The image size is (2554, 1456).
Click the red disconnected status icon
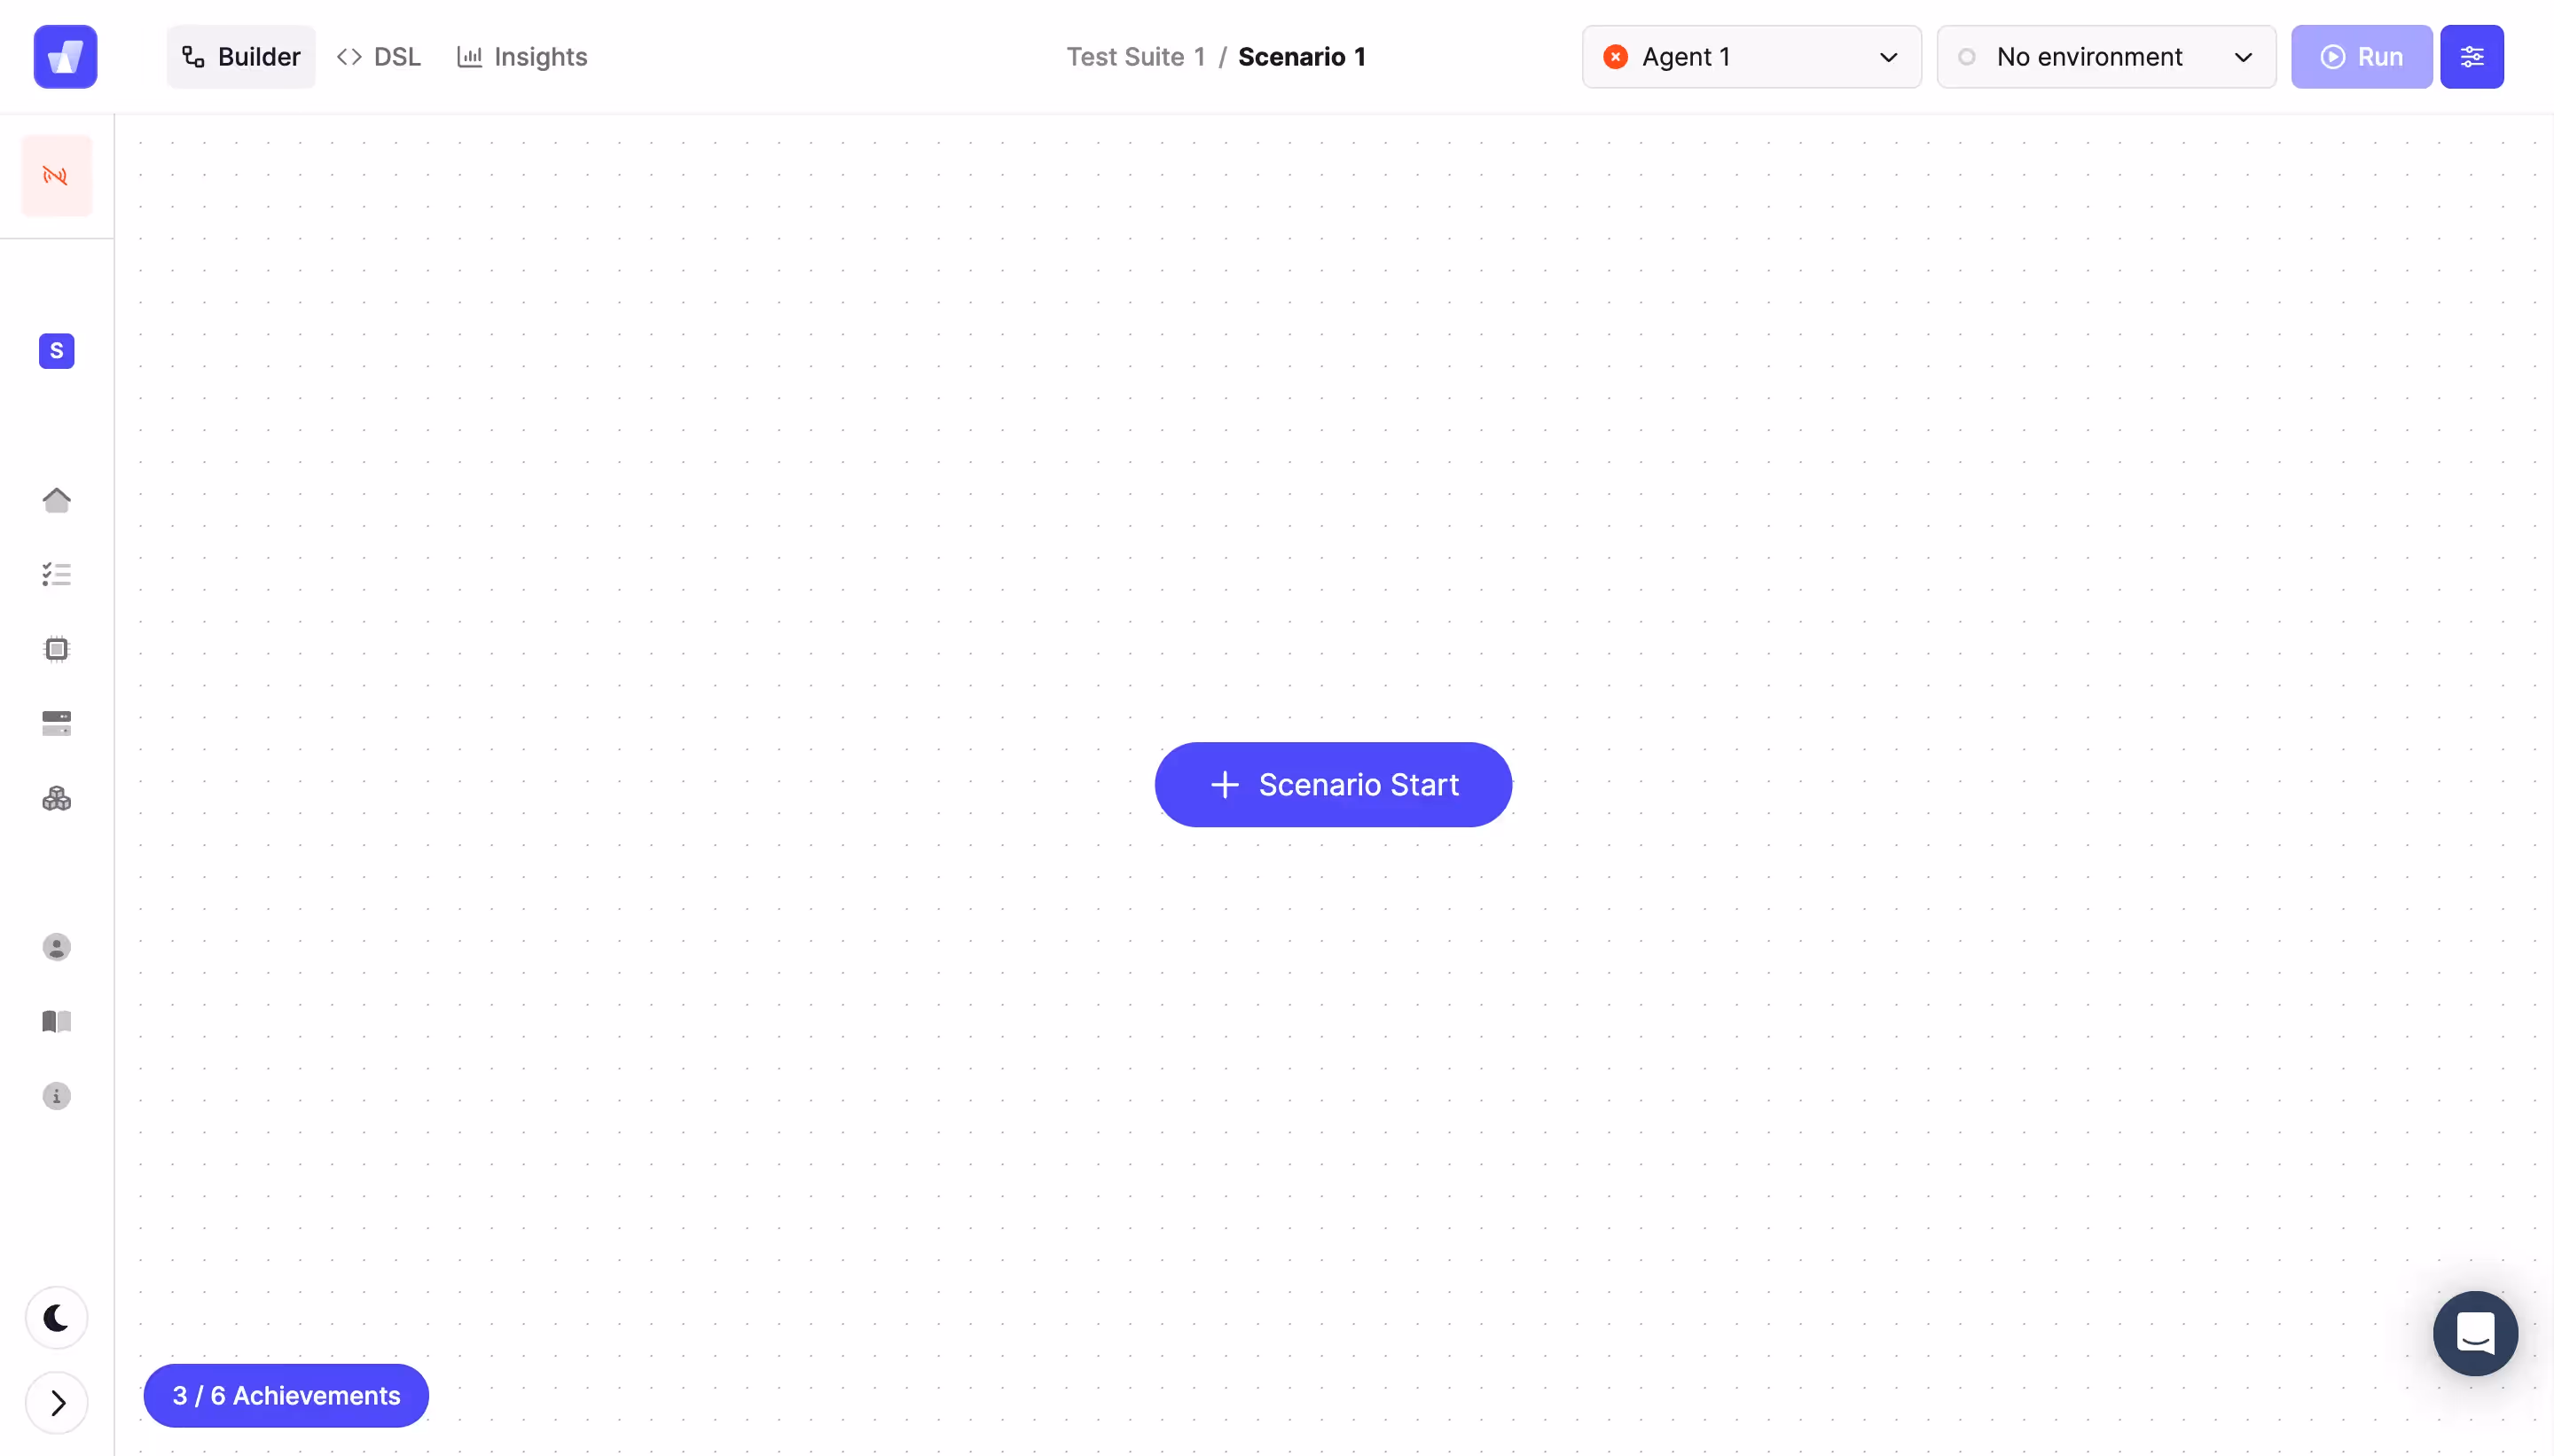tap(56, 176)
